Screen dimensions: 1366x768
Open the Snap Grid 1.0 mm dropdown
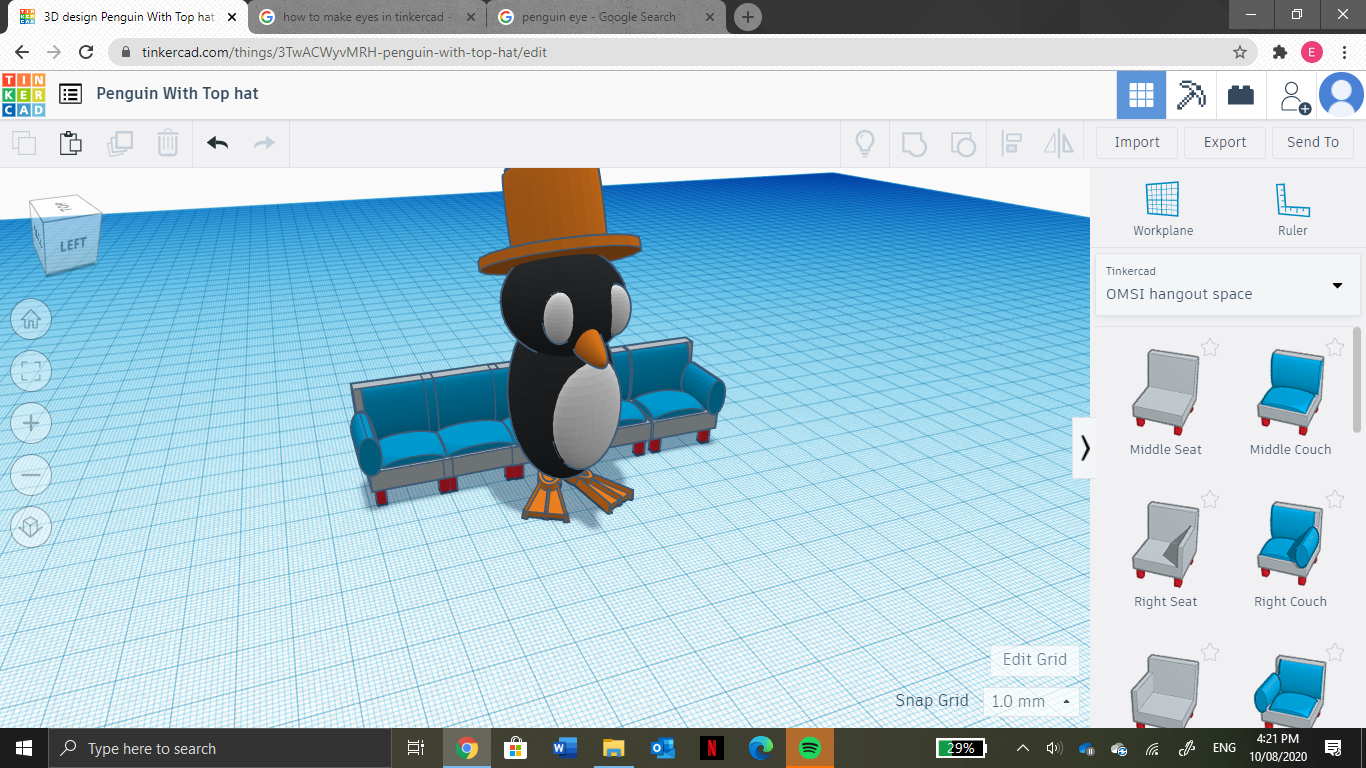point(1031,701)
